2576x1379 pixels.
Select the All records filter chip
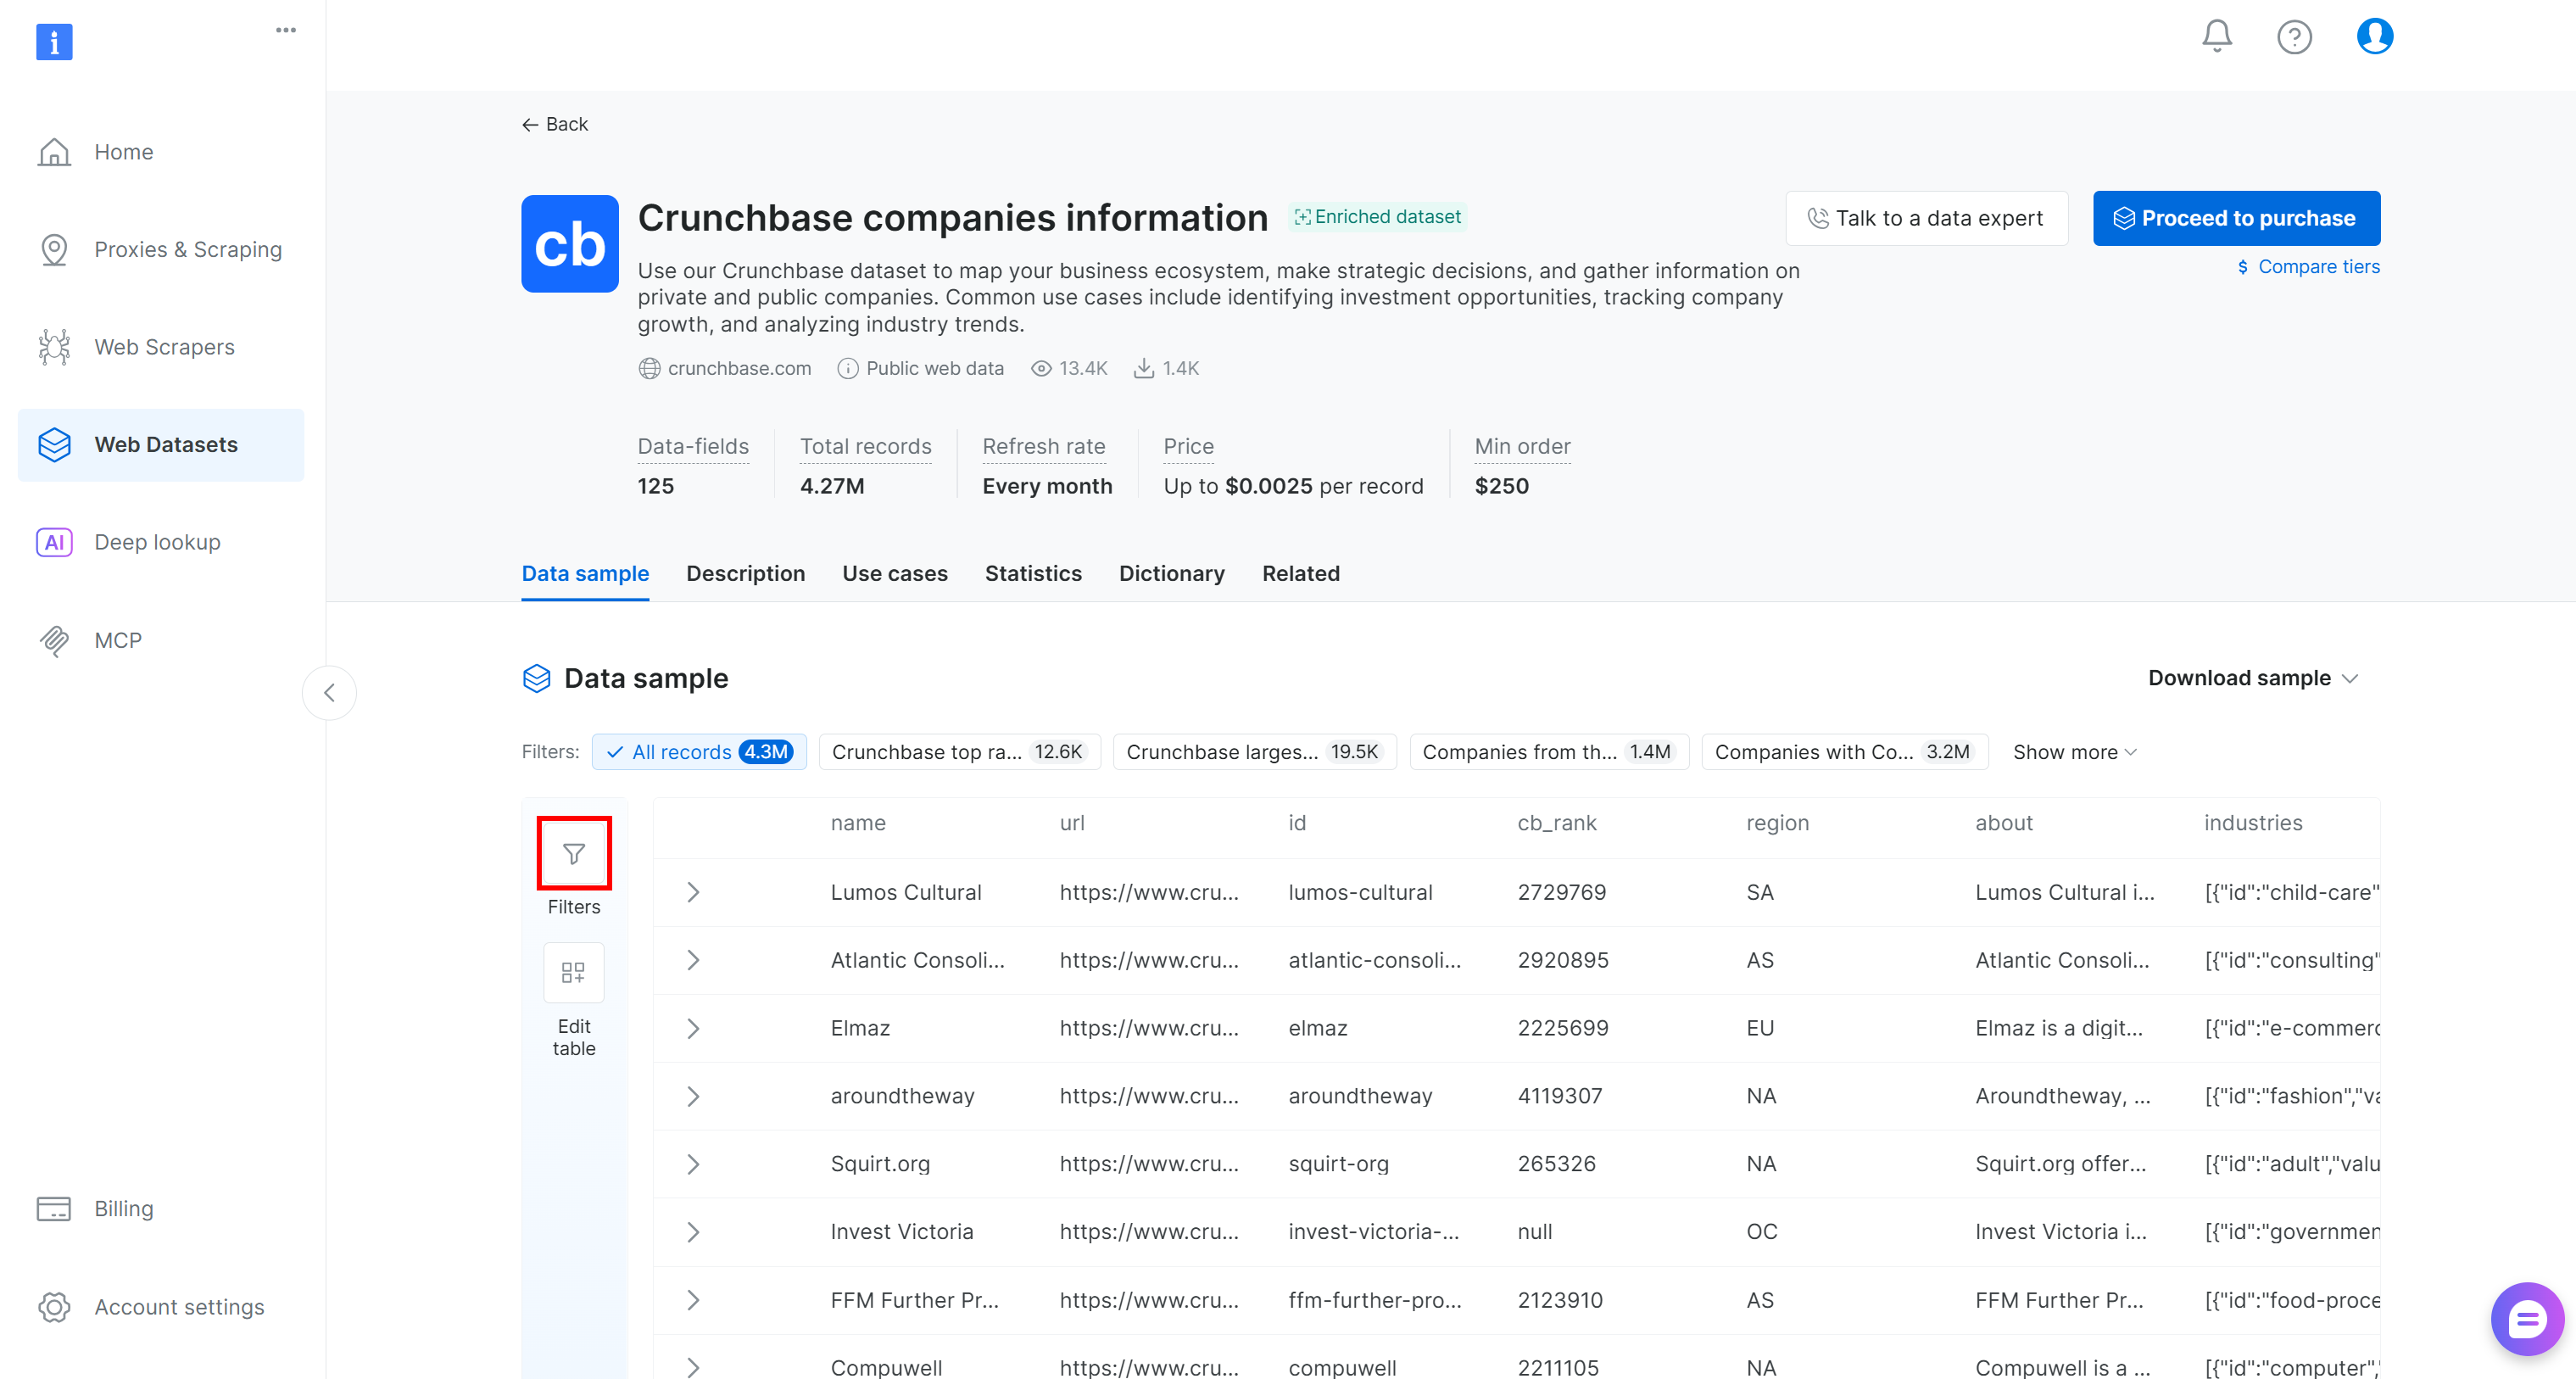[x=699, y=751]
